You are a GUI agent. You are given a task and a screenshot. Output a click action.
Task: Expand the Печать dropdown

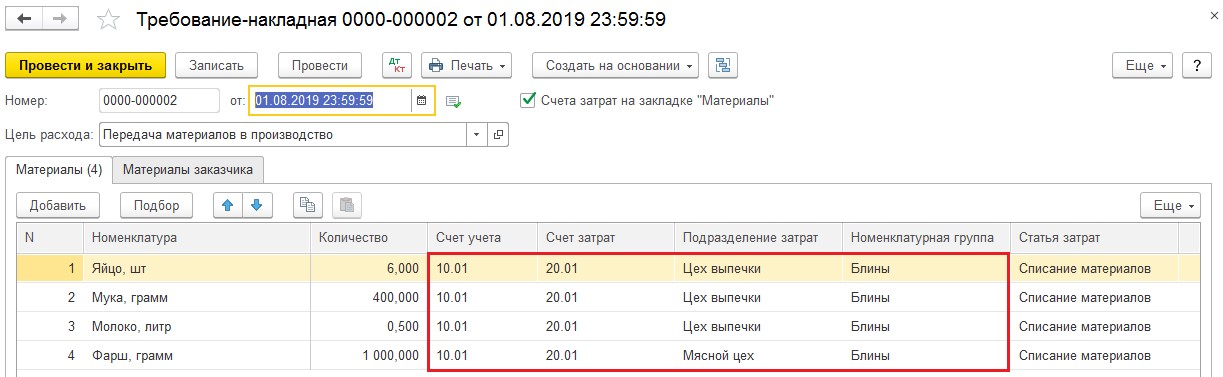click(x=467, y=65)
